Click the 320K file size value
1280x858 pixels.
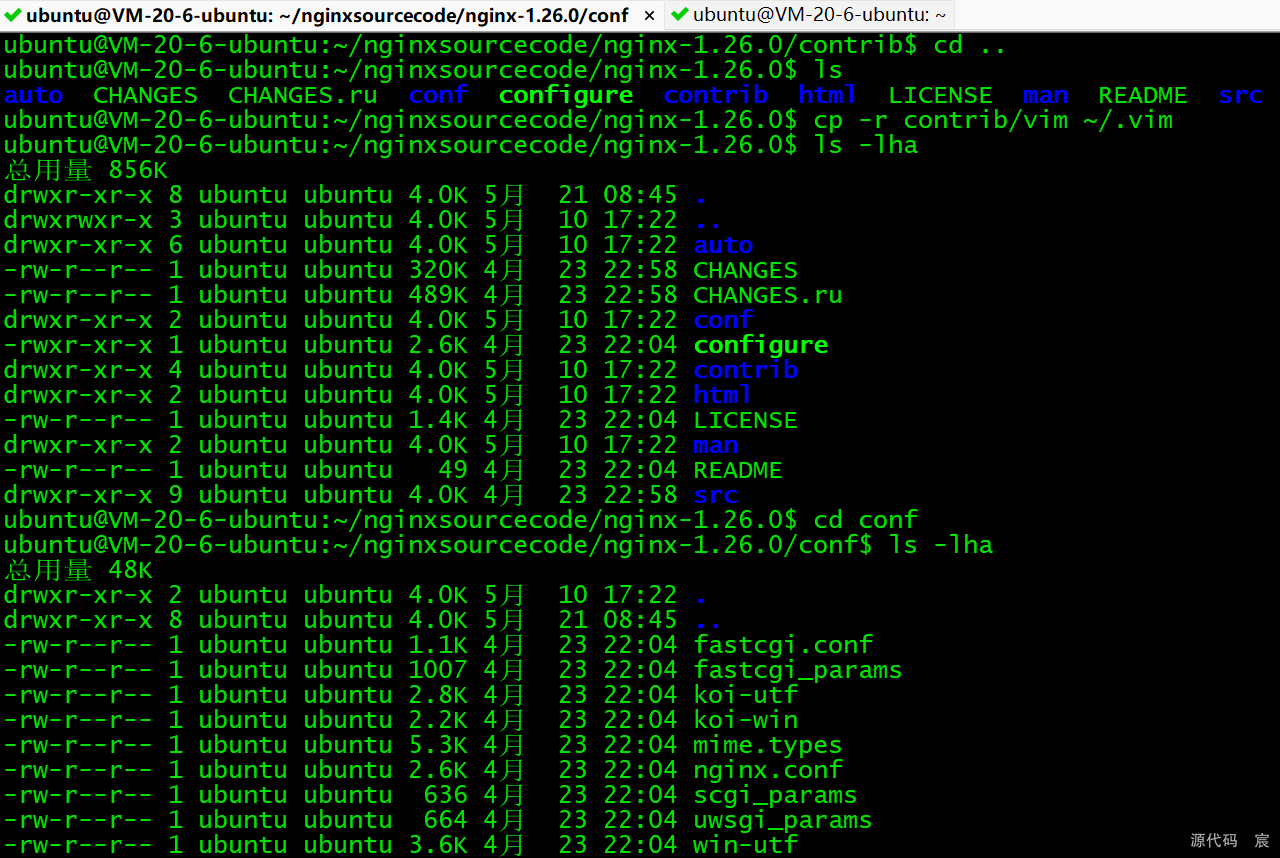tap(437, 270)
